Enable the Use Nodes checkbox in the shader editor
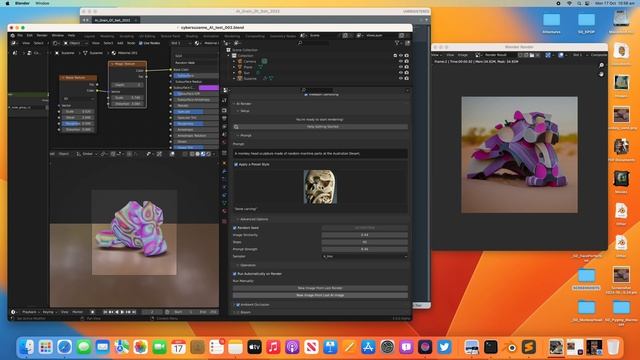Image resolution: width=640 pixels, height=360 pixels. click(141, 43)
